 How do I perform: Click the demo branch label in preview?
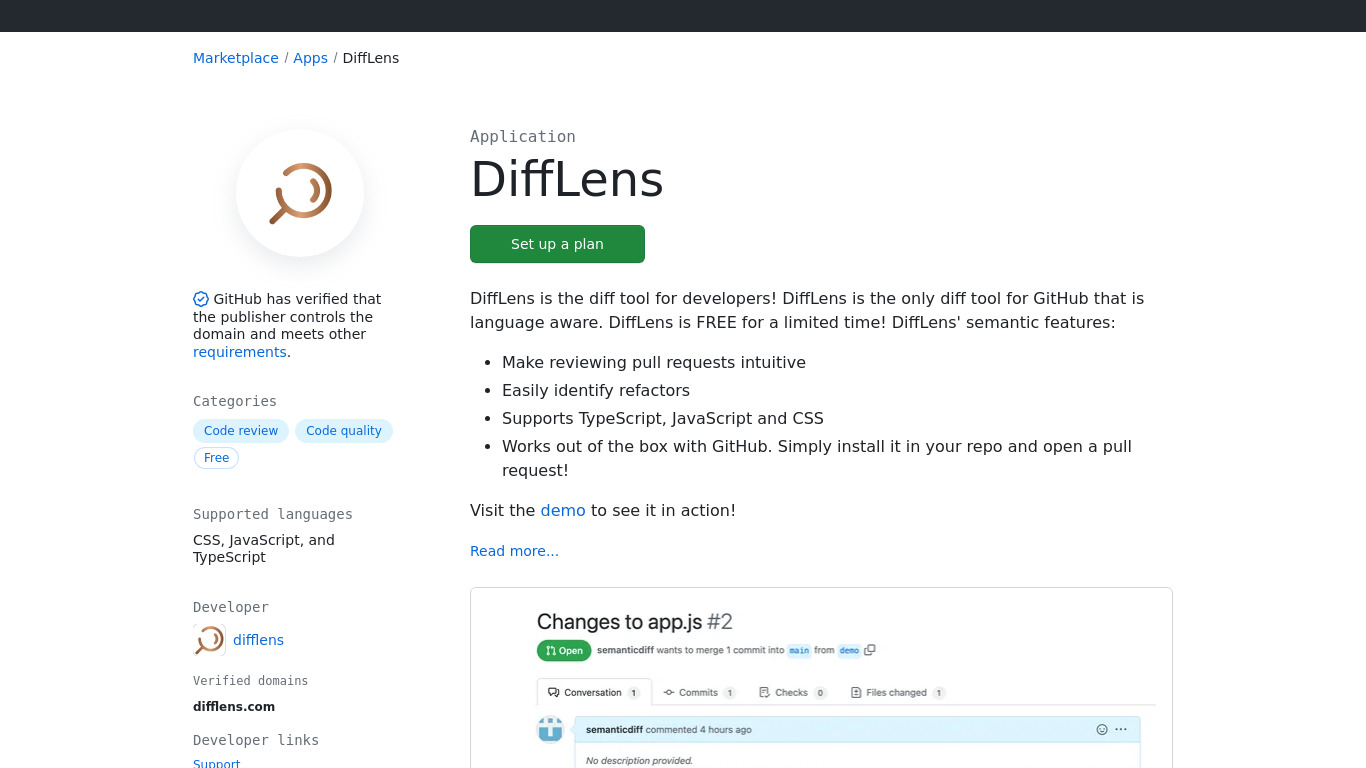849,650
